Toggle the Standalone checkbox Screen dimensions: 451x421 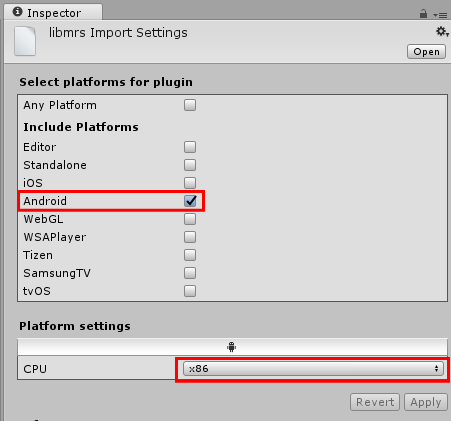coord(190,165)
